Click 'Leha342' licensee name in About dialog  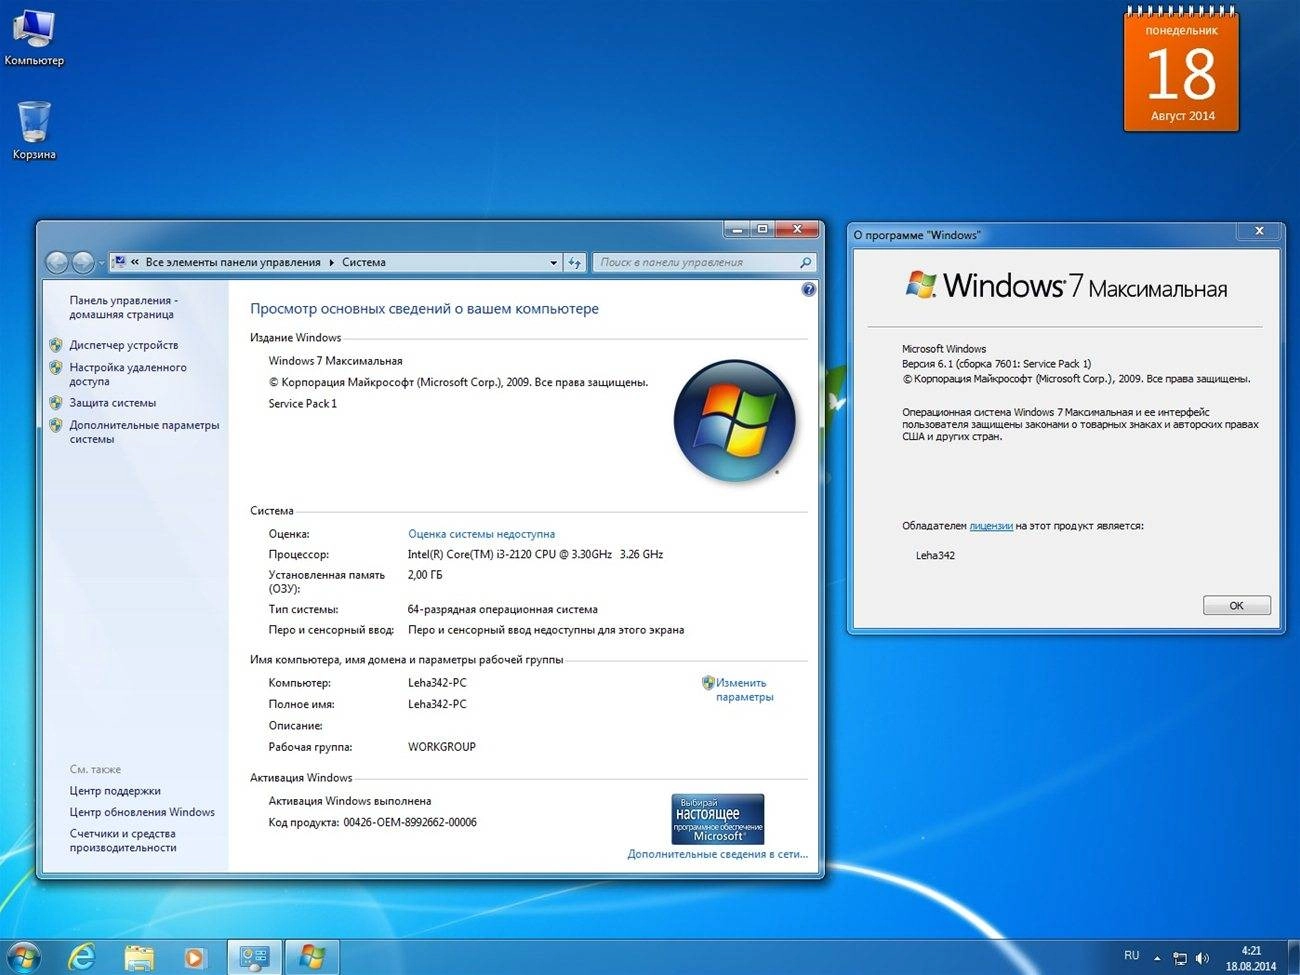click(935, 556)
